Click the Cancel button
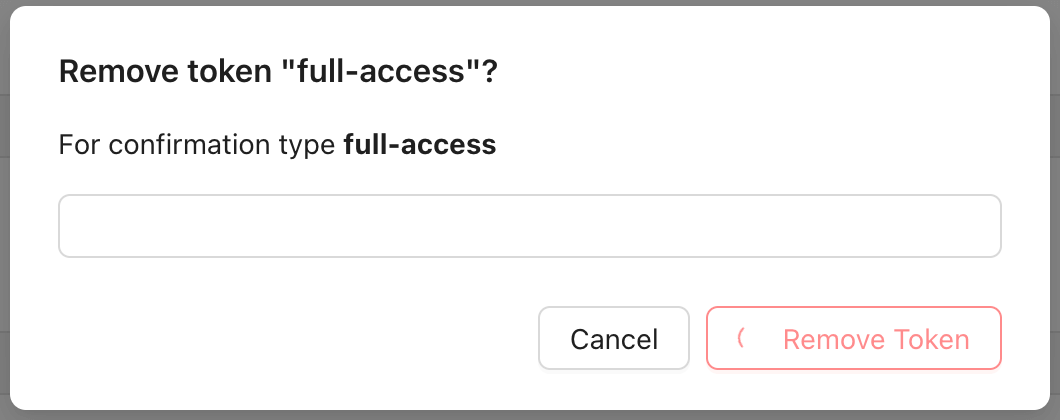 [614, 339]
